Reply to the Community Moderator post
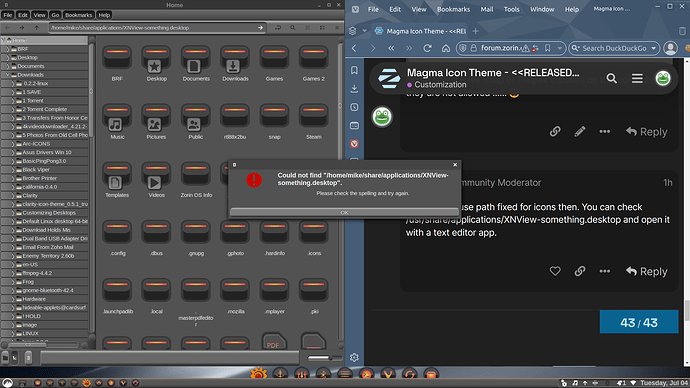This screenshot has width=690, height=388. 646,271
